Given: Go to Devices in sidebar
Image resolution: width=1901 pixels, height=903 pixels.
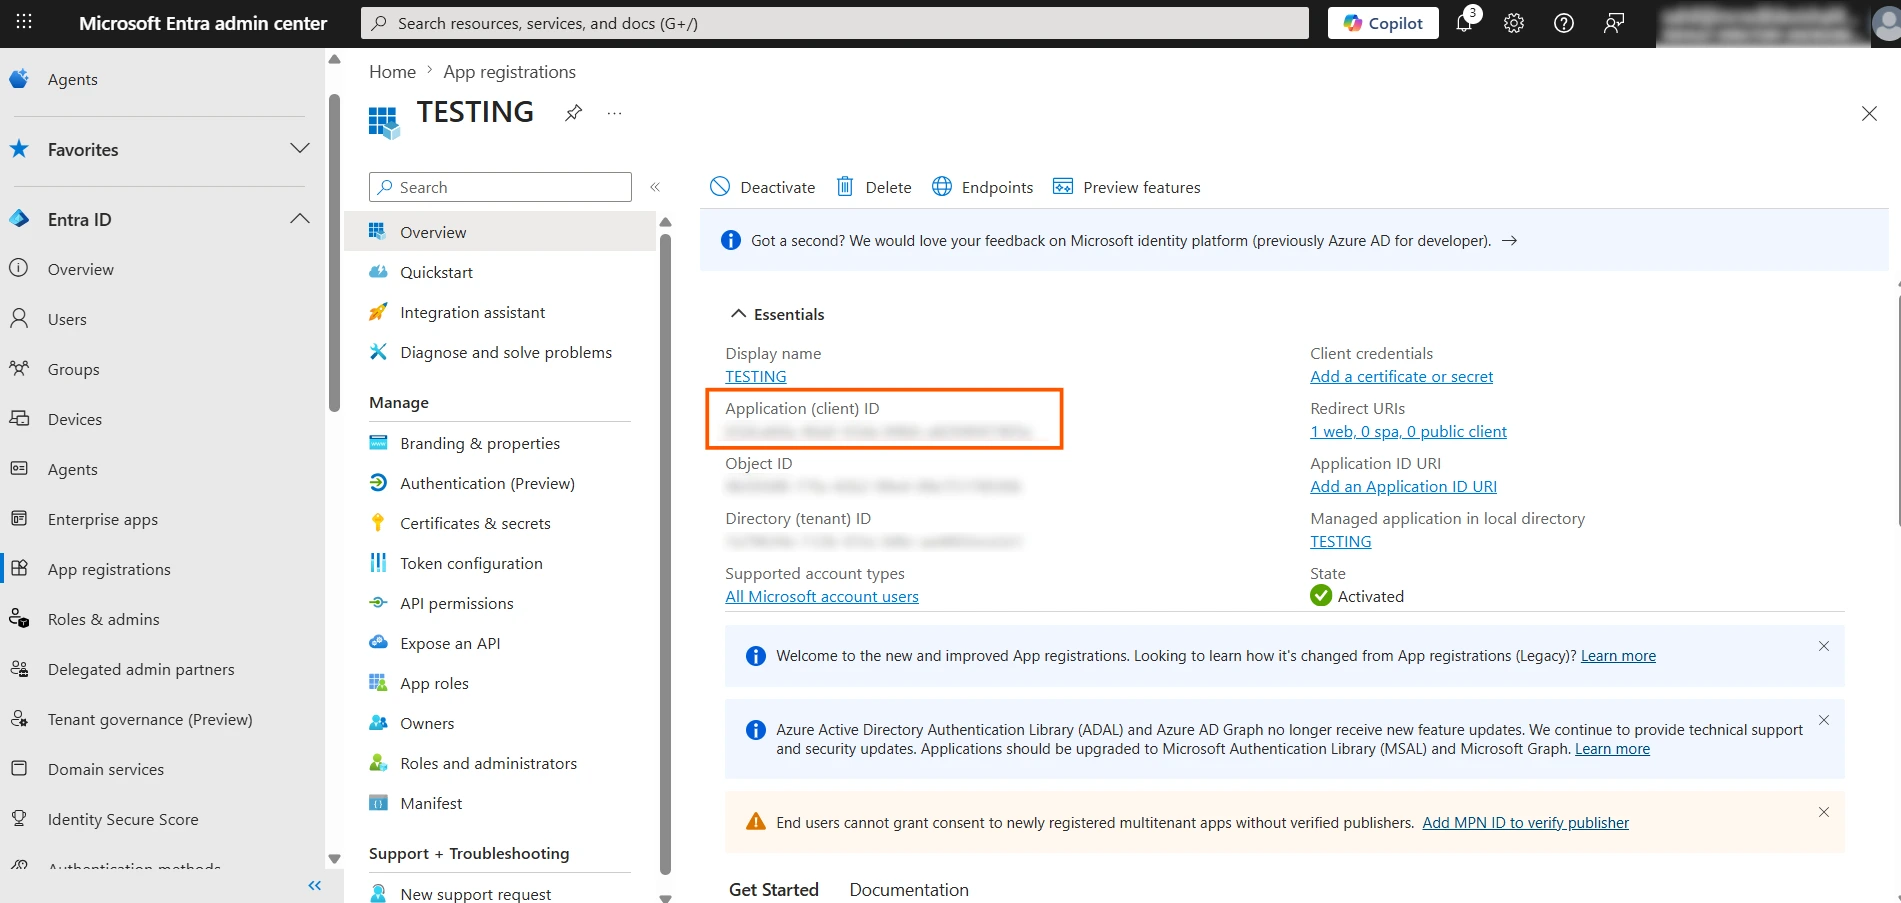Looking at the screenshot, I should [x=75, y=419].
